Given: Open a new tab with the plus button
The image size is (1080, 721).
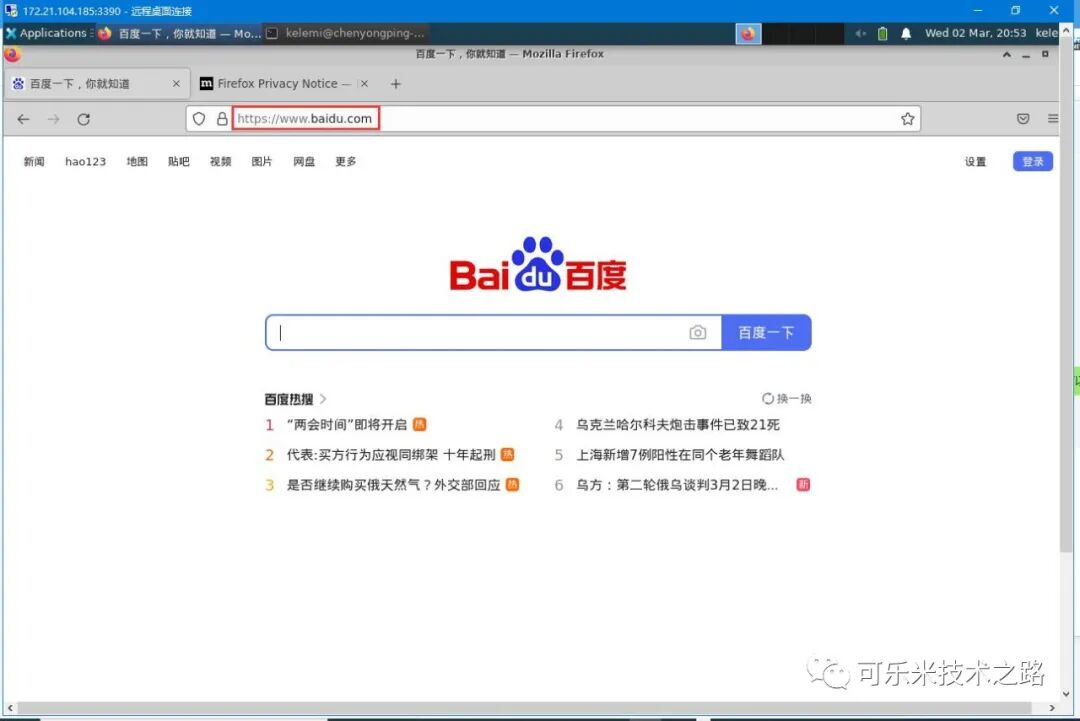Looking at the screenshot, I should pyautogui.click(x=395, y=83).
